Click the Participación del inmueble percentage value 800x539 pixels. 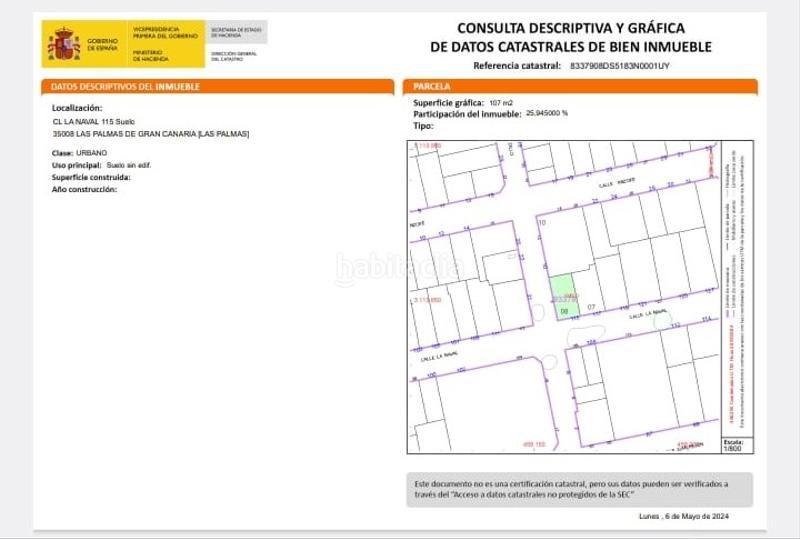click(x=546, y=114)
